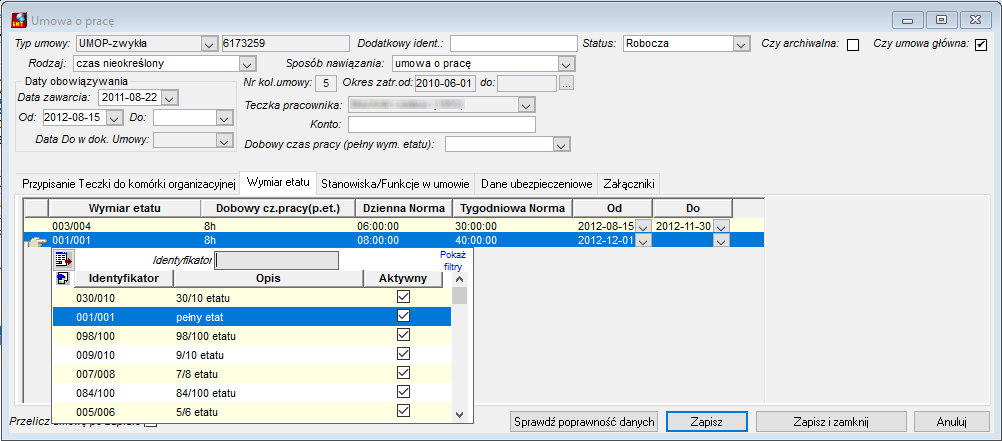The image size is (1002, 441).
Task: Open the Teczka pracownika dropdown
Action: click(x=526, y=105)
